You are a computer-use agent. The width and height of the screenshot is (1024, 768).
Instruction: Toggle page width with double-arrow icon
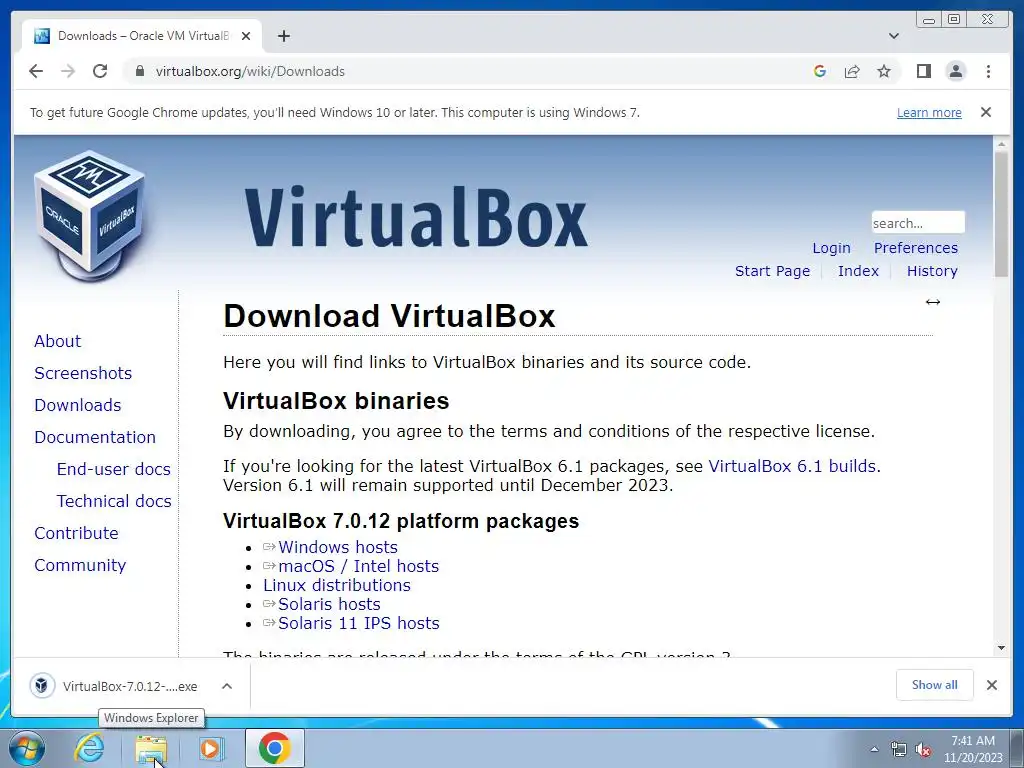[933, 302]
